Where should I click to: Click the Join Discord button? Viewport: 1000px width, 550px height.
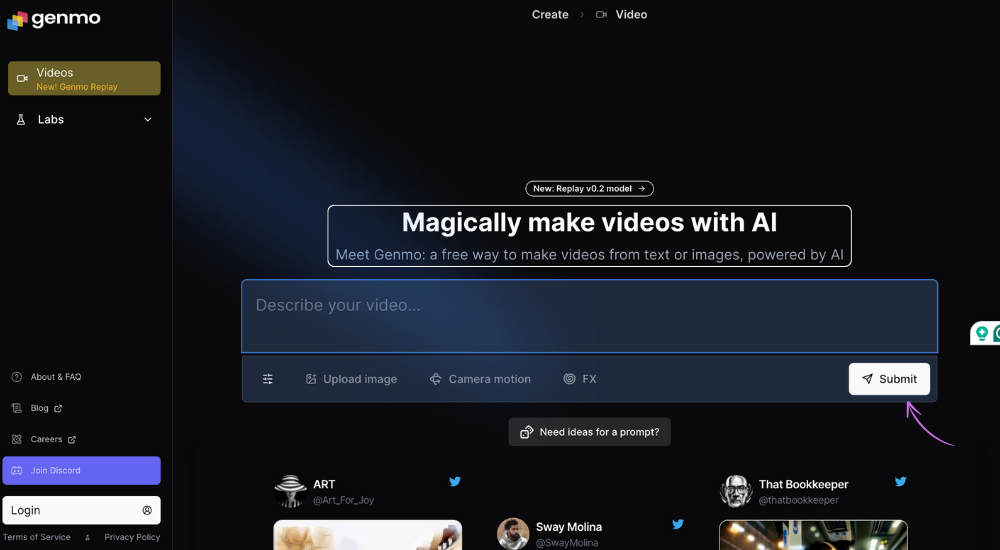[82, 470]
